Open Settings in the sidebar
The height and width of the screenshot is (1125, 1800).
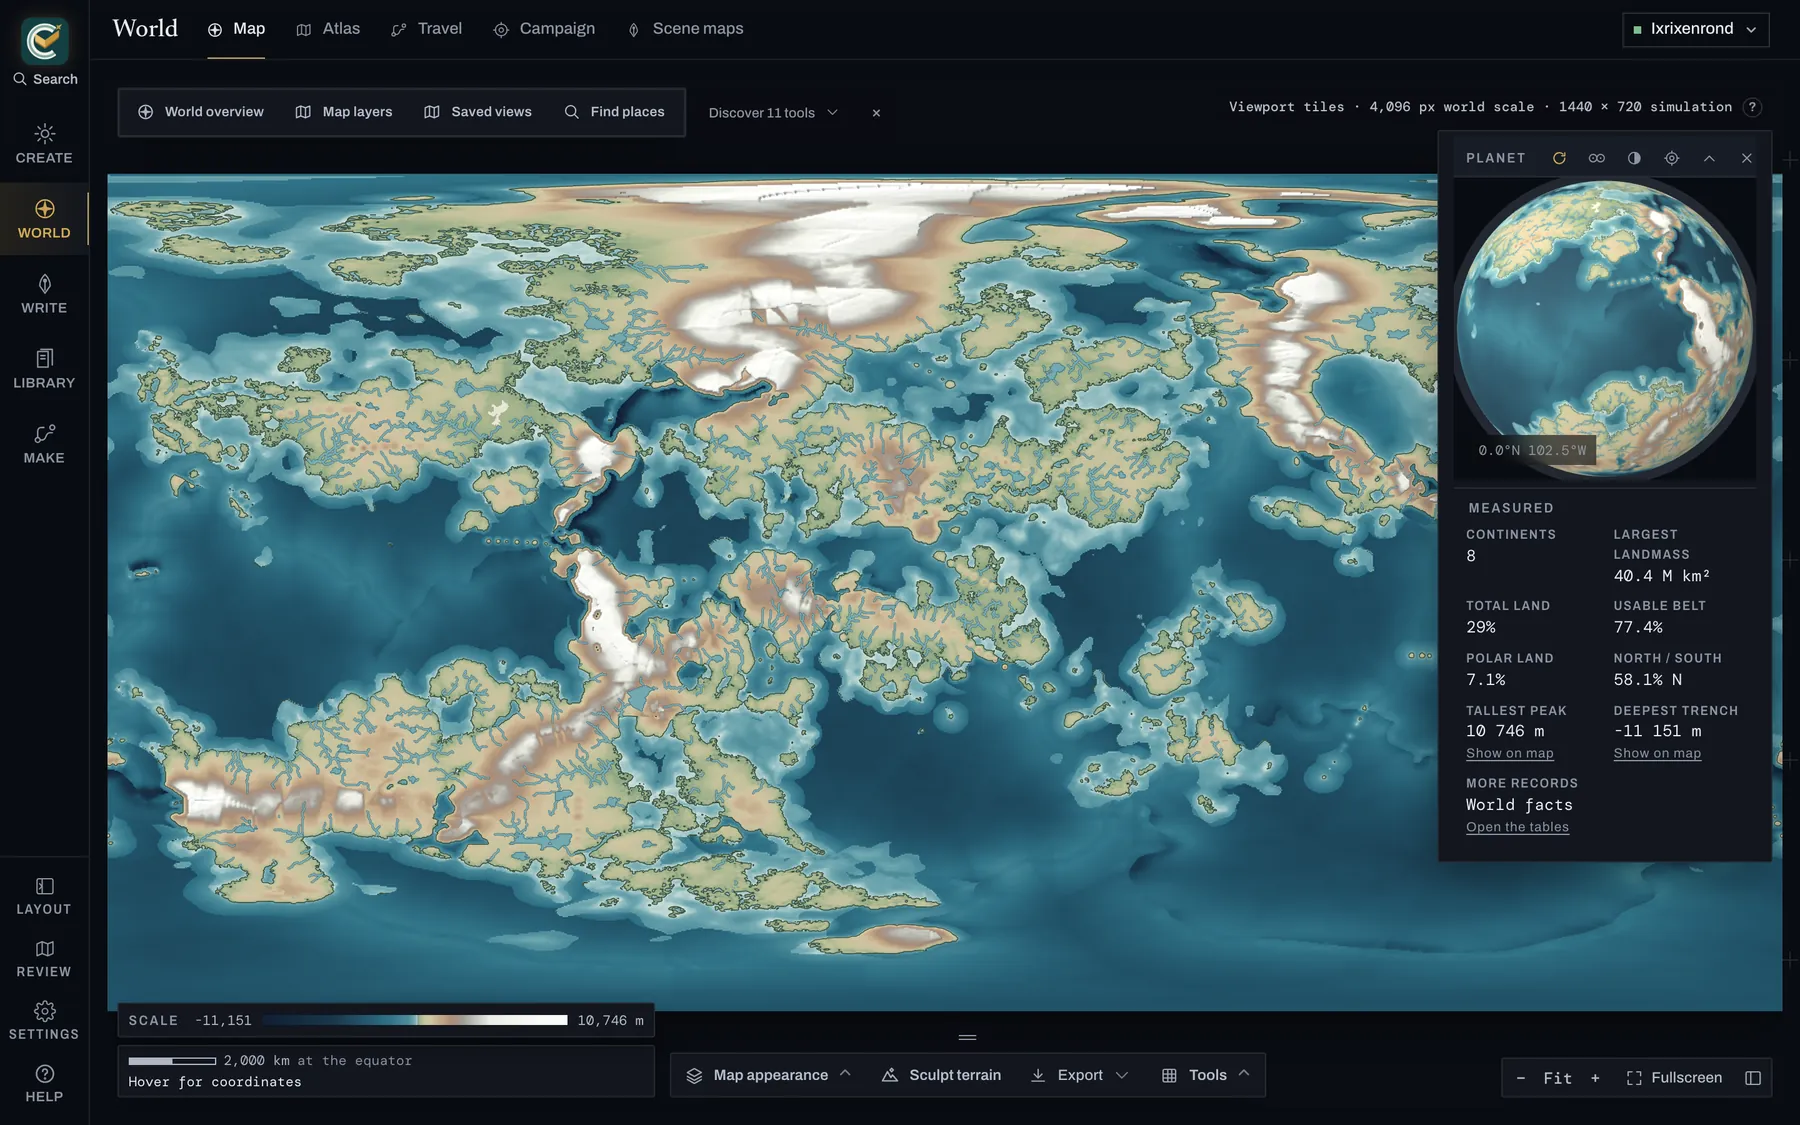(x=44, y=1021)
